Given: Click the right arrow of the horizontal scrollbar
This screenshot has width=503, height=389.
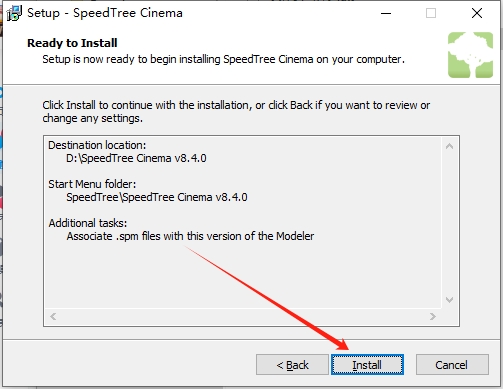Looking at the screenshot, I should 433,316.
